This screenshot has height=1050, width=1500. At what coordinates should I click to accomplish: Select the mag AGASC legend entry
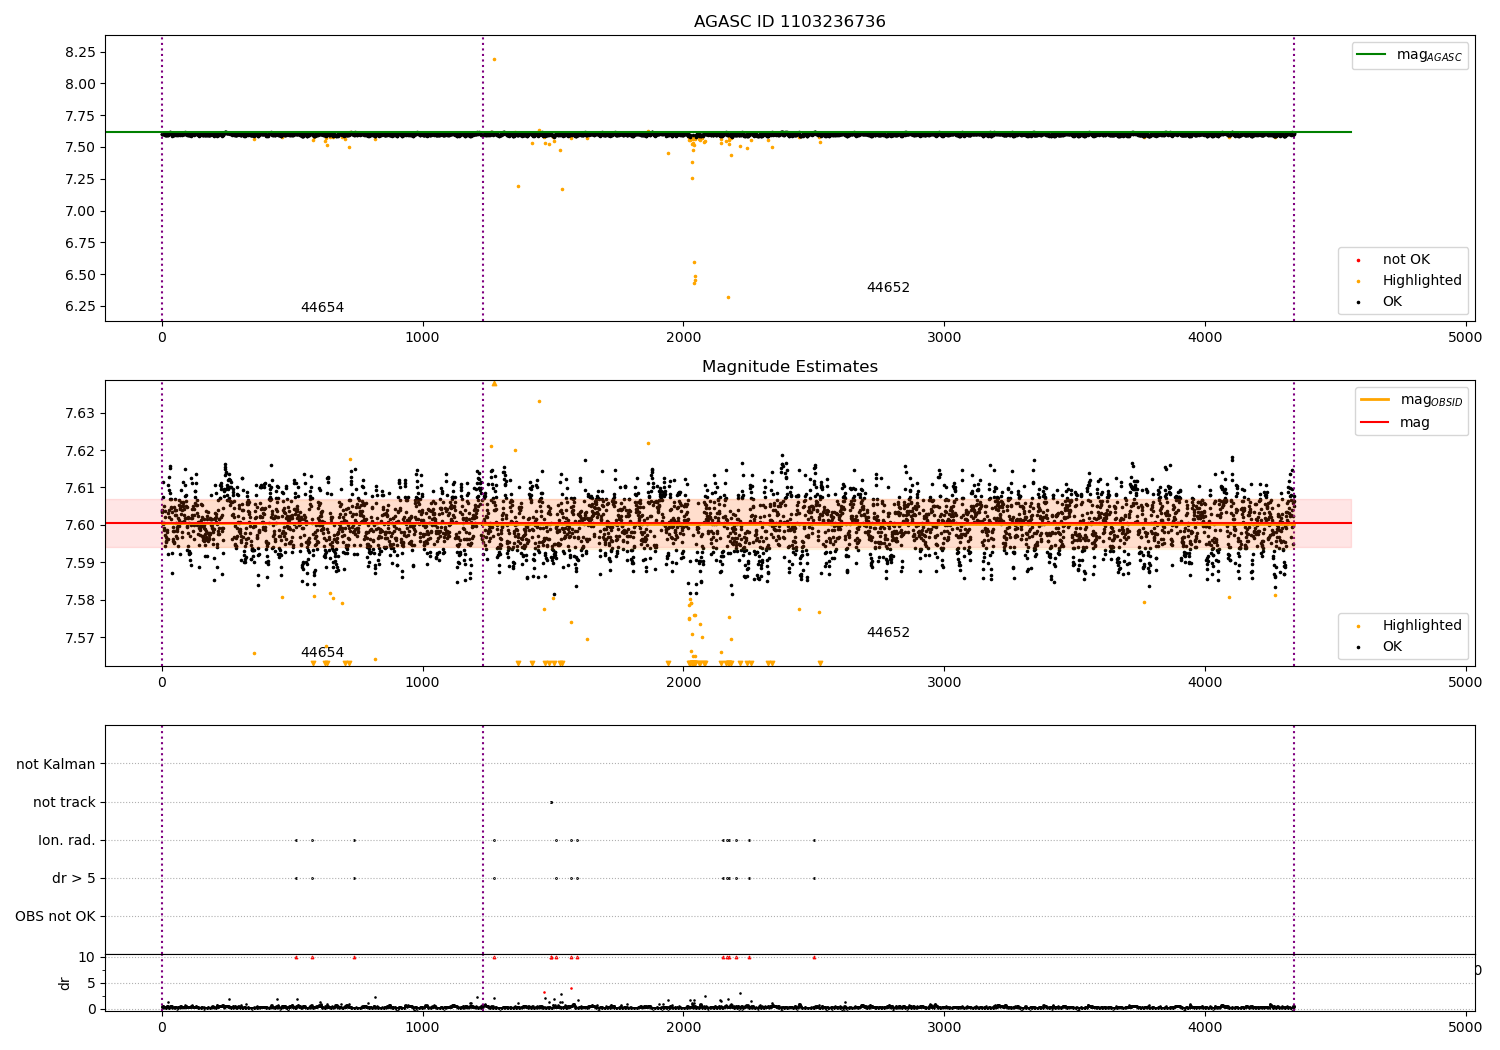click(x=1411, y=56)
